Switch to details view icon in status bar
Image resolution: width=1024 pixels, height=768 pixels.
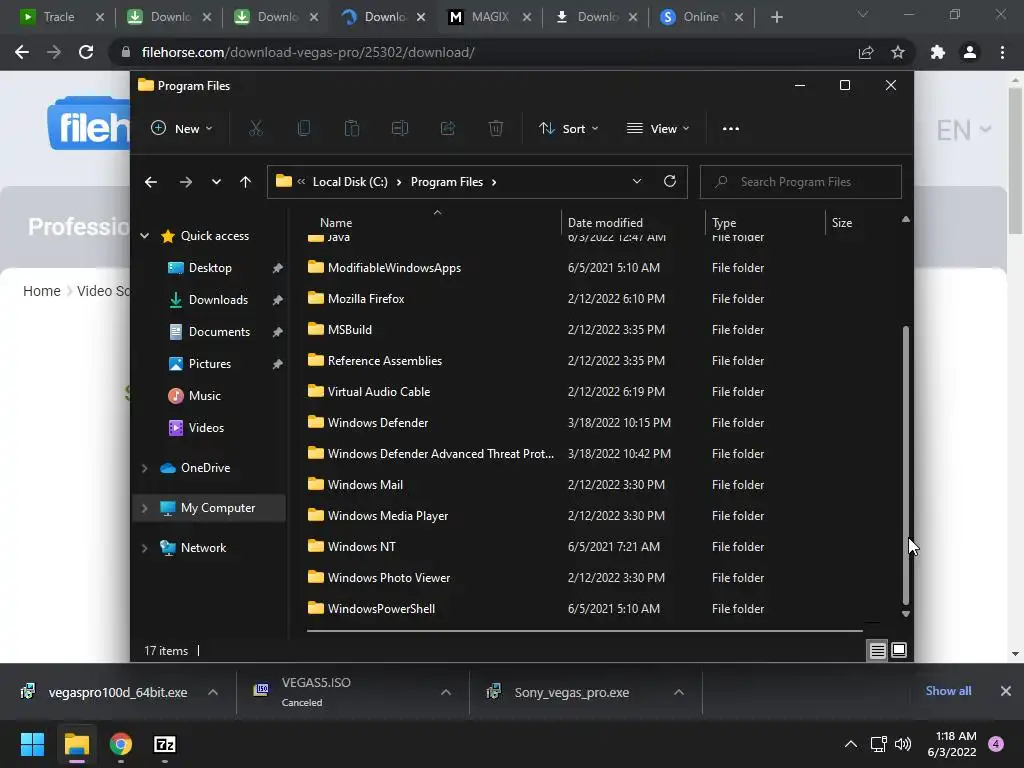(x=877, y=650)
